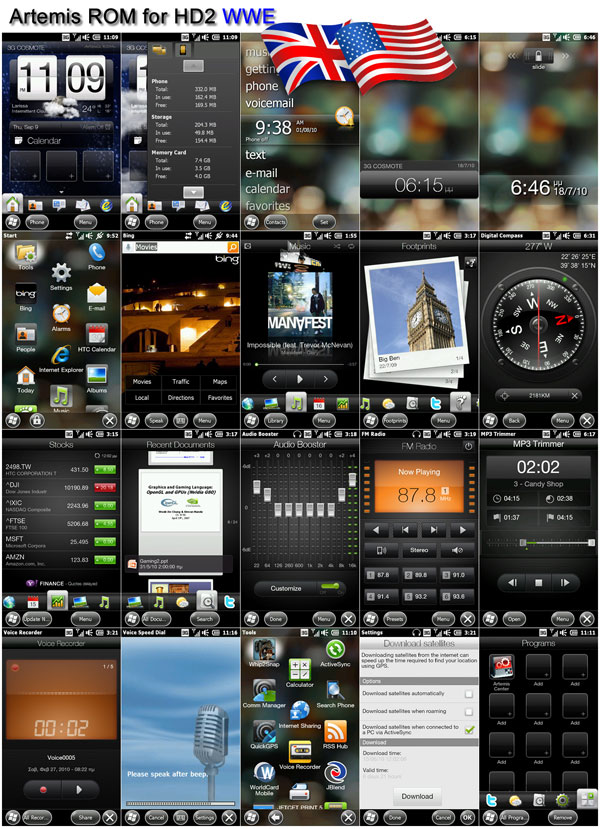Open ^DJI row in Stocks
600x829 pixels.
(60, 487)
